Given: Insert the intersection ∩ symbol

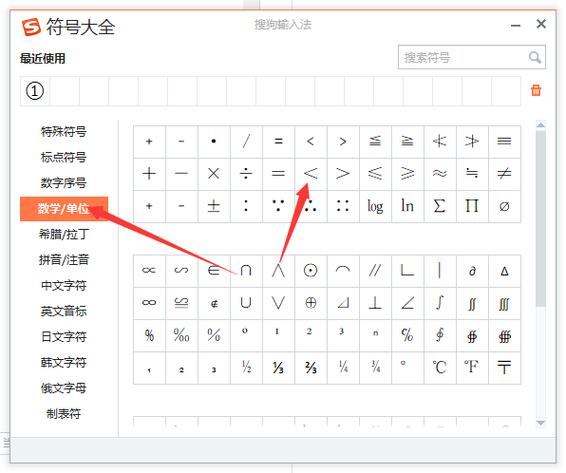Looking at the screenshot, I should click(x=246, y=271).
